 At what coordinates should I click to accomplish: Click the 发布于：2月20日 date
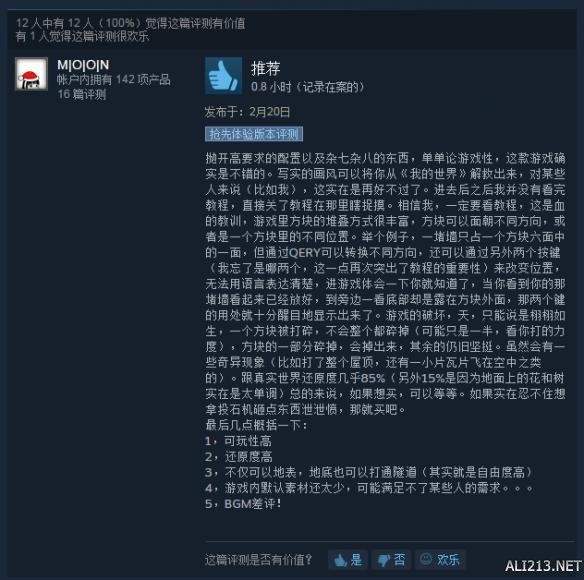point(247,112)
